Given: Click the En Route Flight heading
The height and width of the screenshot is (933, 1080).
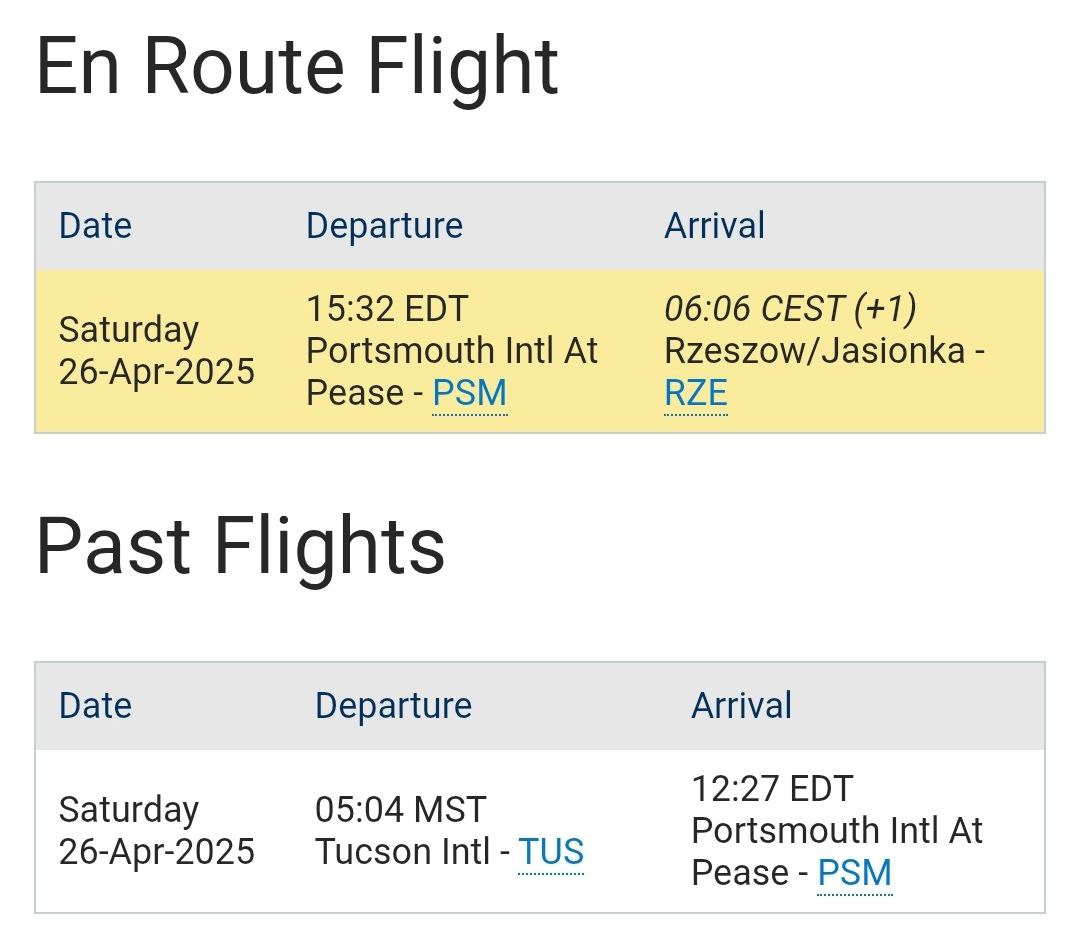Looking at the screenshot, I should 297,68.
